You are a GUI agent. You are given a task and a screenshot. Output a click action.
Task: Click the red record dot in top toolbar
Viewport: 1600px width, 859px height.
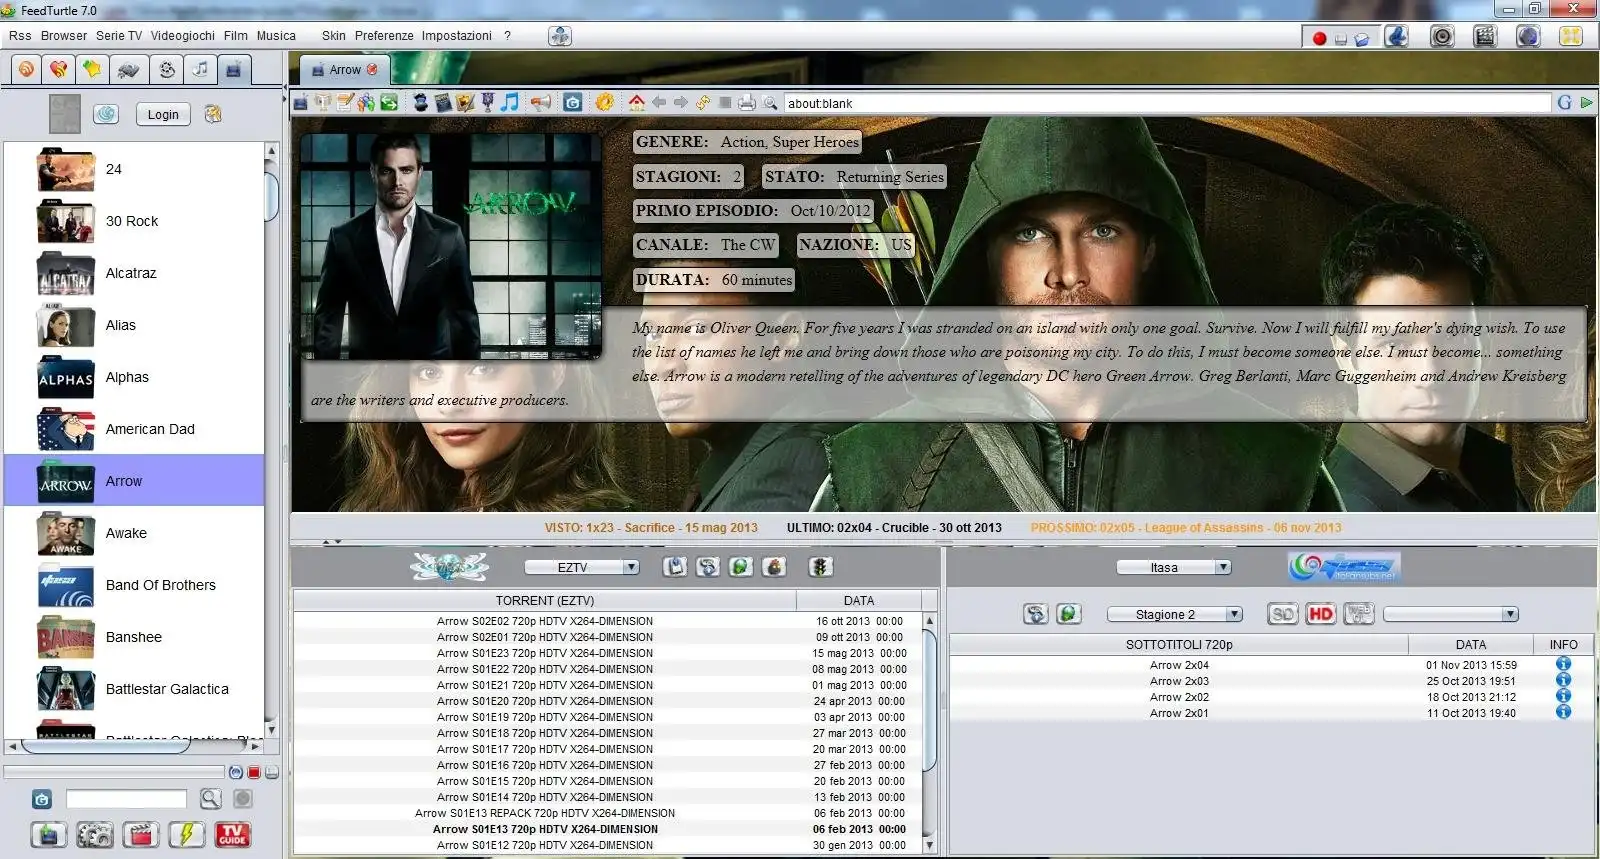coord(1319,38)
